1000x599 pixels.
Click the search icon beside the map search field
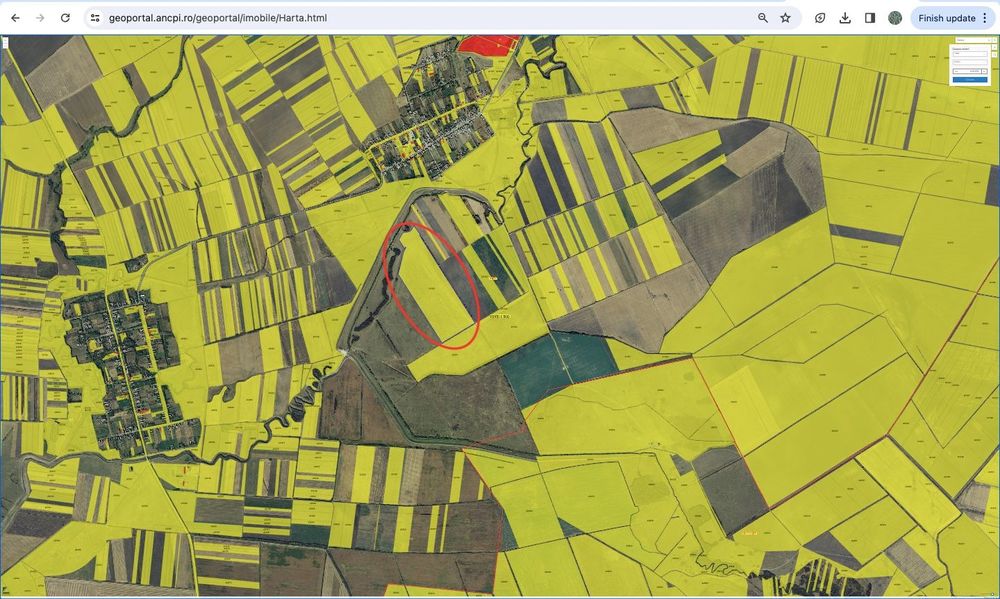coord(995,40)
